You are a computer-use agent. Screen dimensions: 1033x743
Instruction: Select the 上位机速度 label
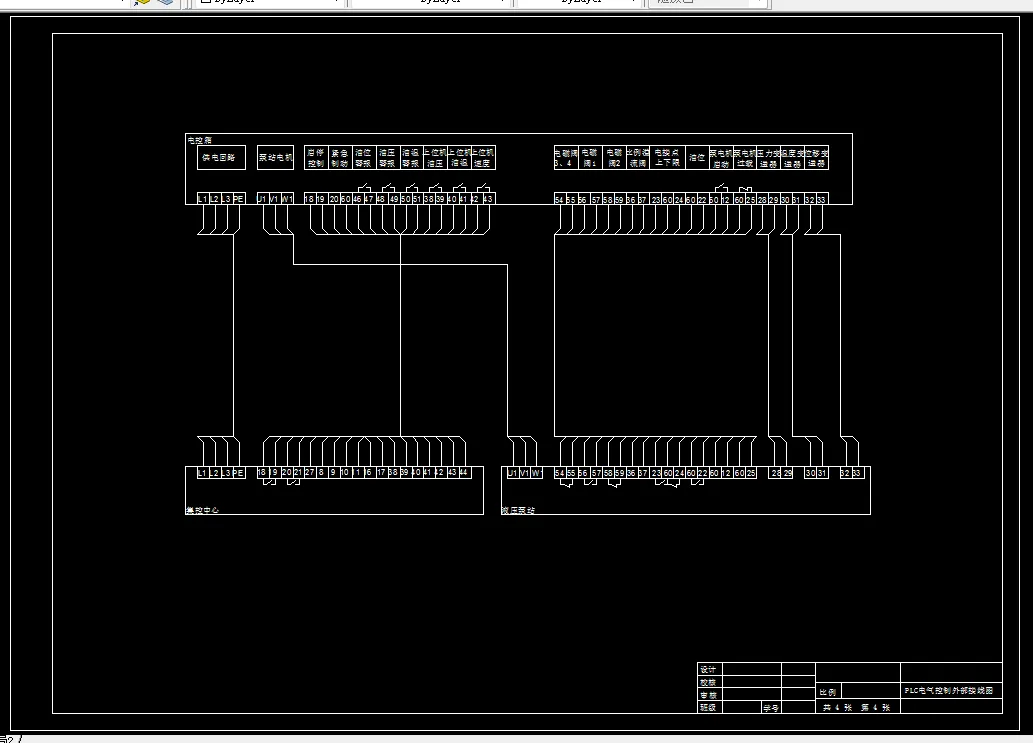coord(483,157)
